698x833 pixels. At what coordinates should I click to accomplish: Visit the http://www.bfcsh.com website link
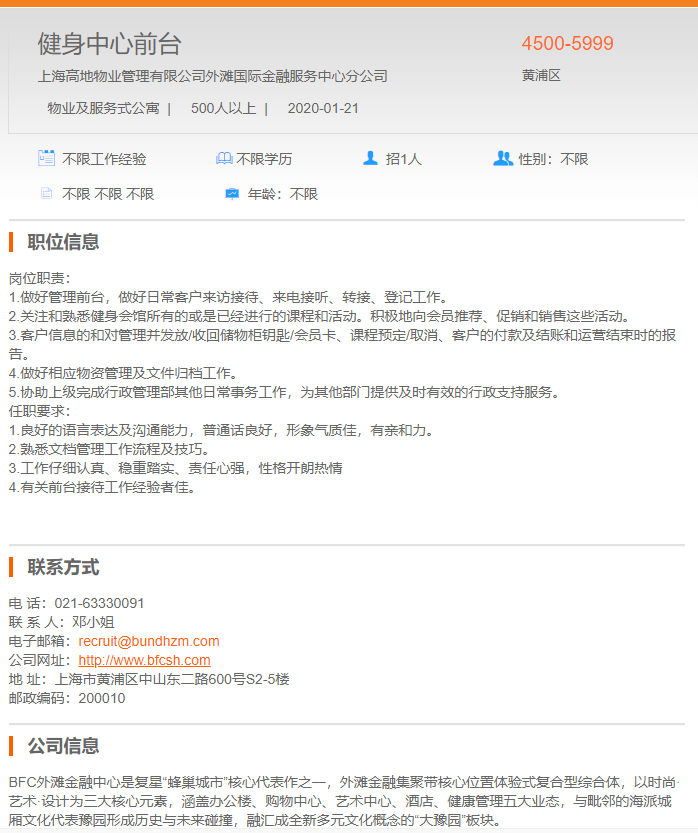pos(144,660)
